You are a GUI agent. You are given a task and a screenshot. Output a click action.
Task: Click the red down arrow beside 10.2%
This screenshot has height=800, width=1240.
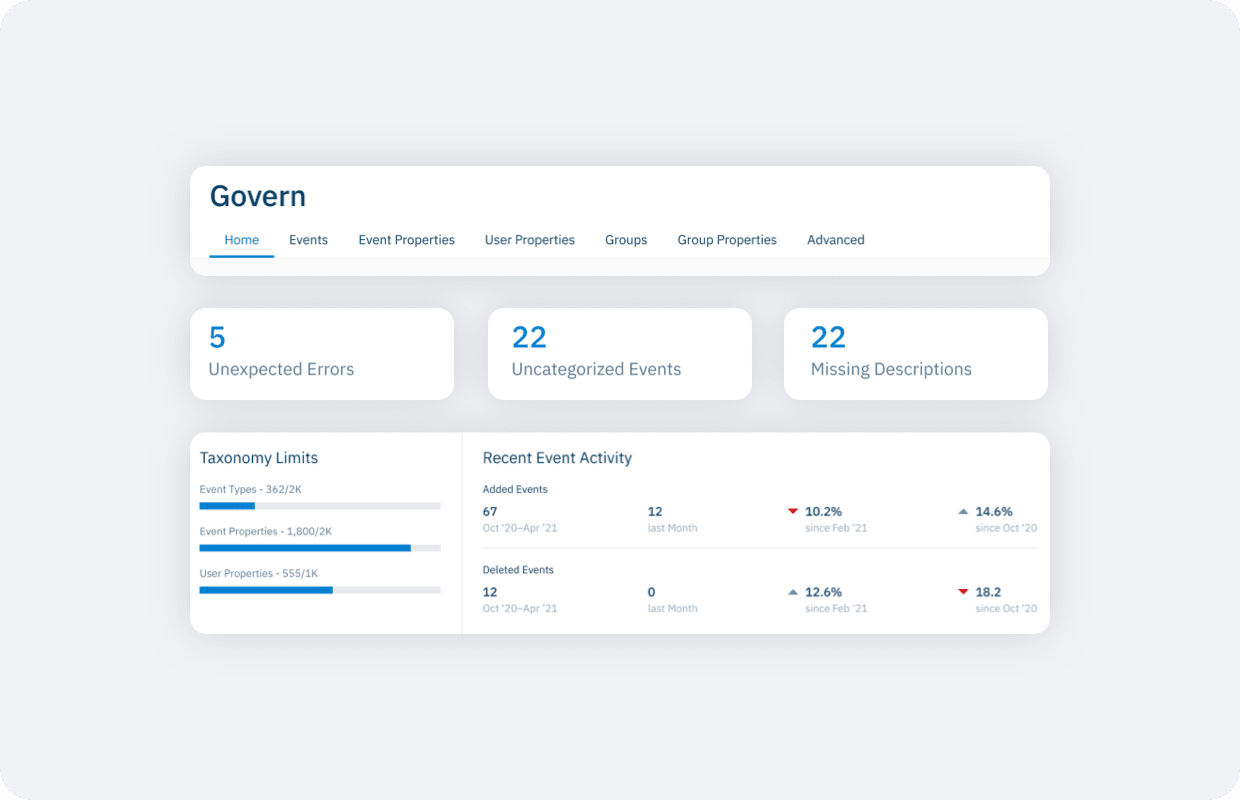[793, 511]
